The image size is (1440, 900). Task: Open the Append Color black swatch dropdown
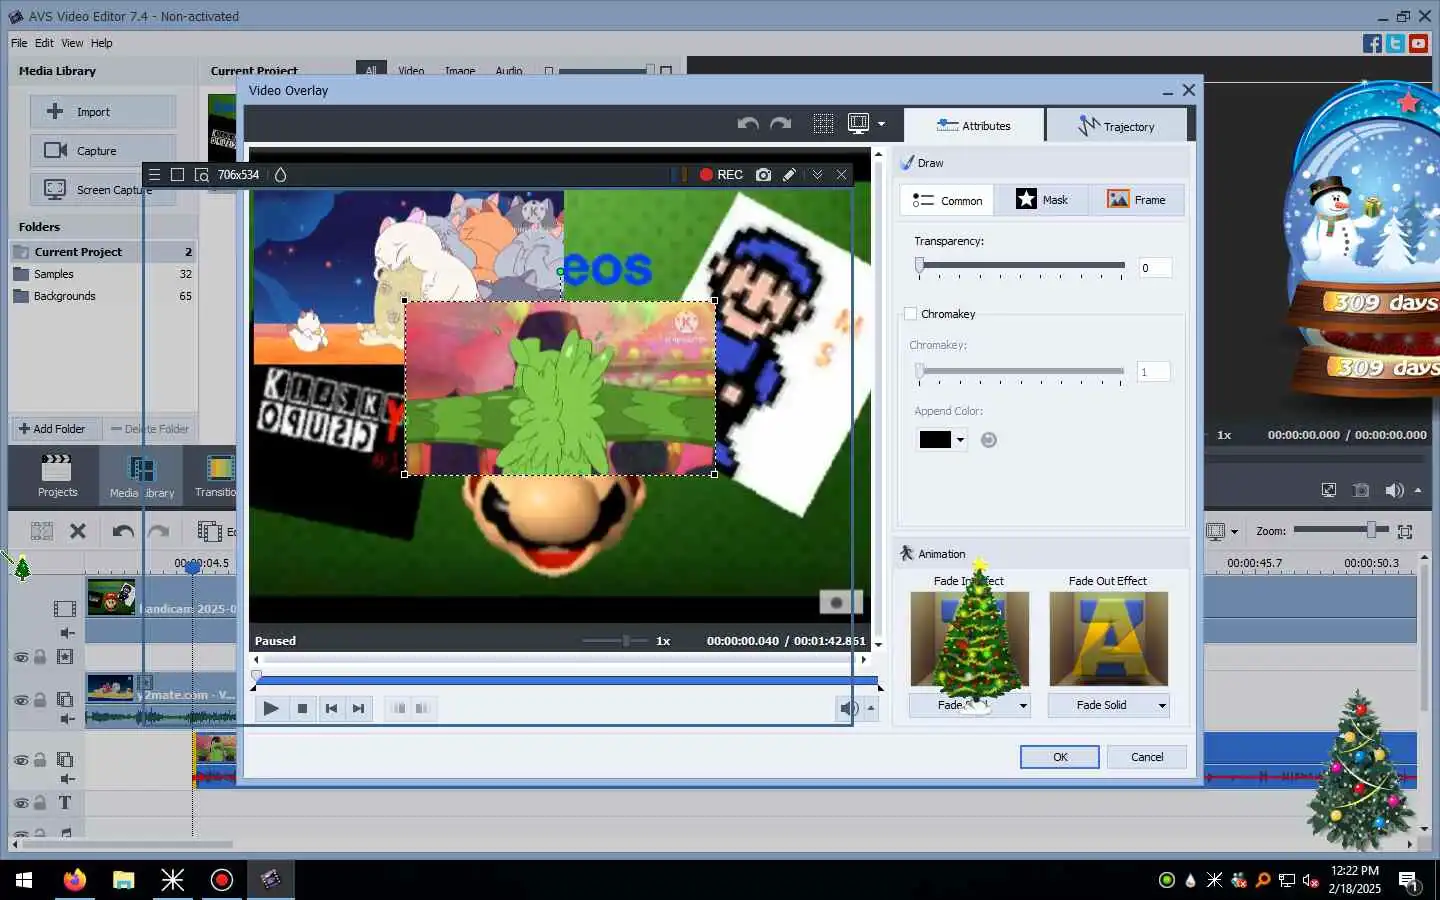(x=942, y=440)
